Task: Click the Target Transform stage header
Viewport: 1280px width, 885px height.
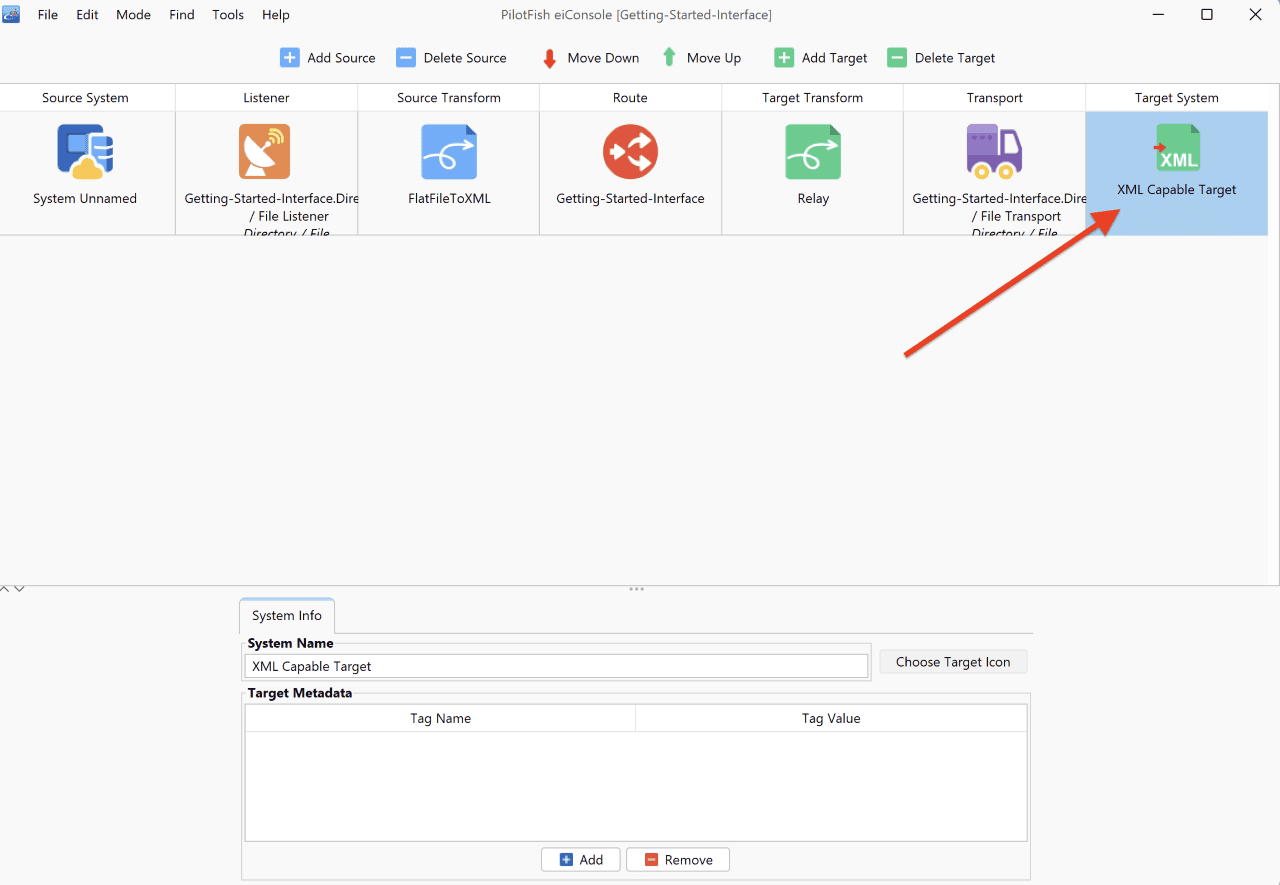Action: [812, 98]
